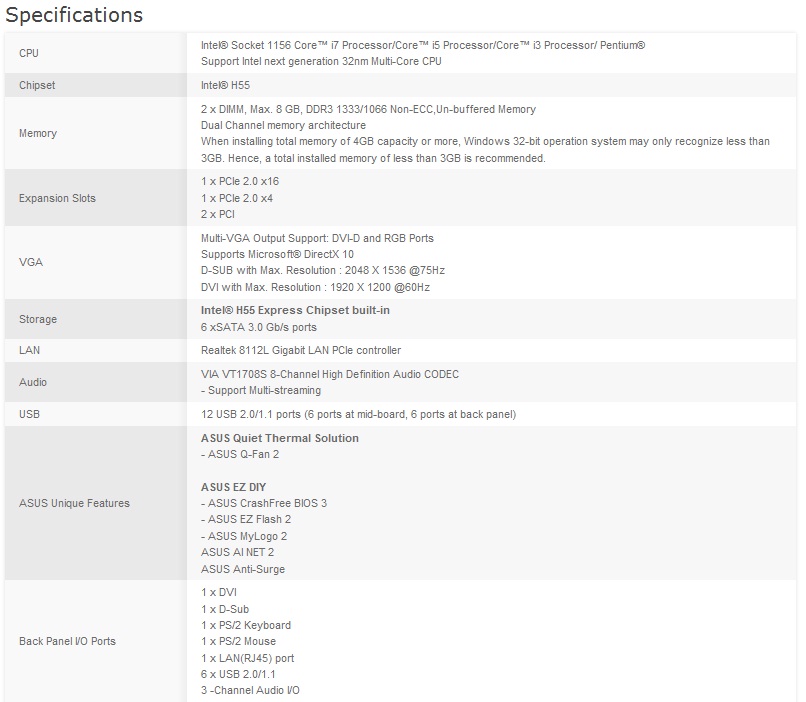Select the Storage row label
Screen dimensions: 806x702
coord(38,319)
